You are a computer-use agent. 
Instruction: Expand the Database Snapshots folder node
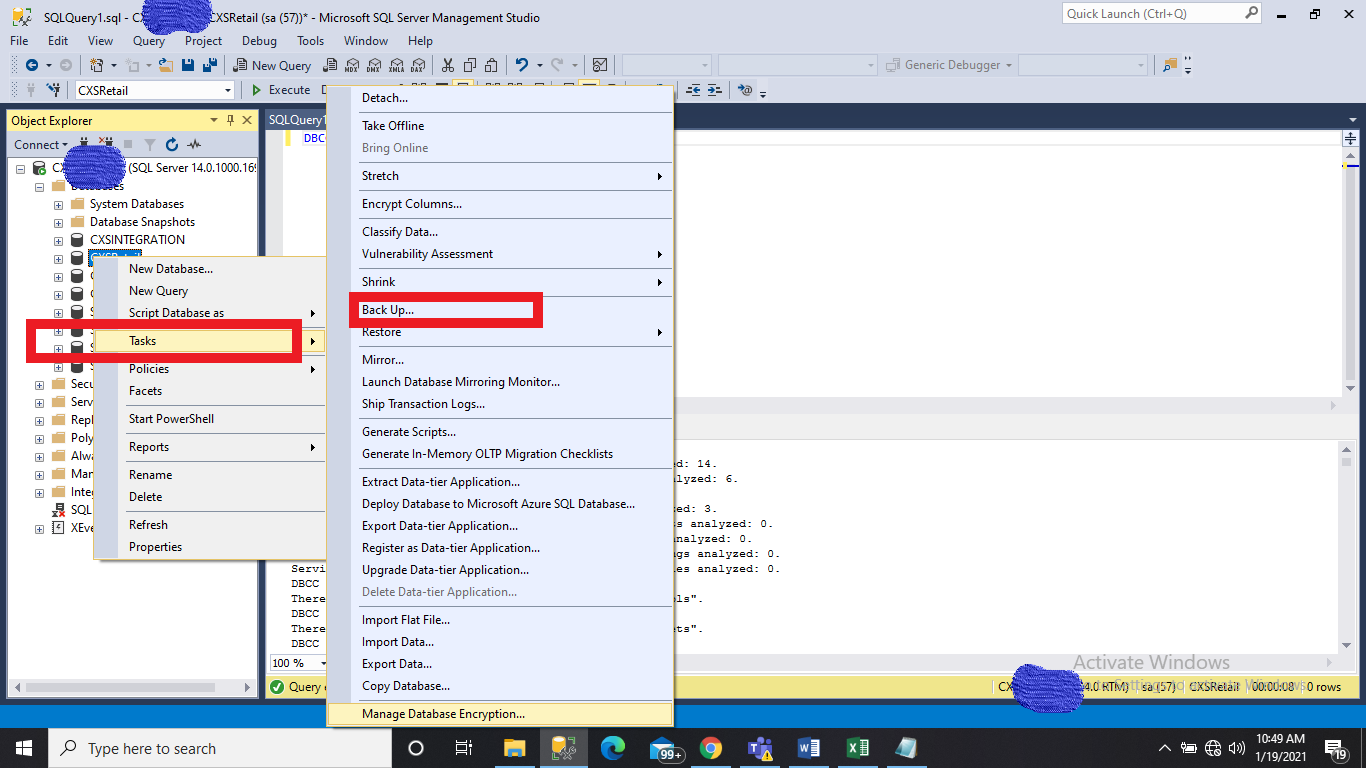point(59,222)
